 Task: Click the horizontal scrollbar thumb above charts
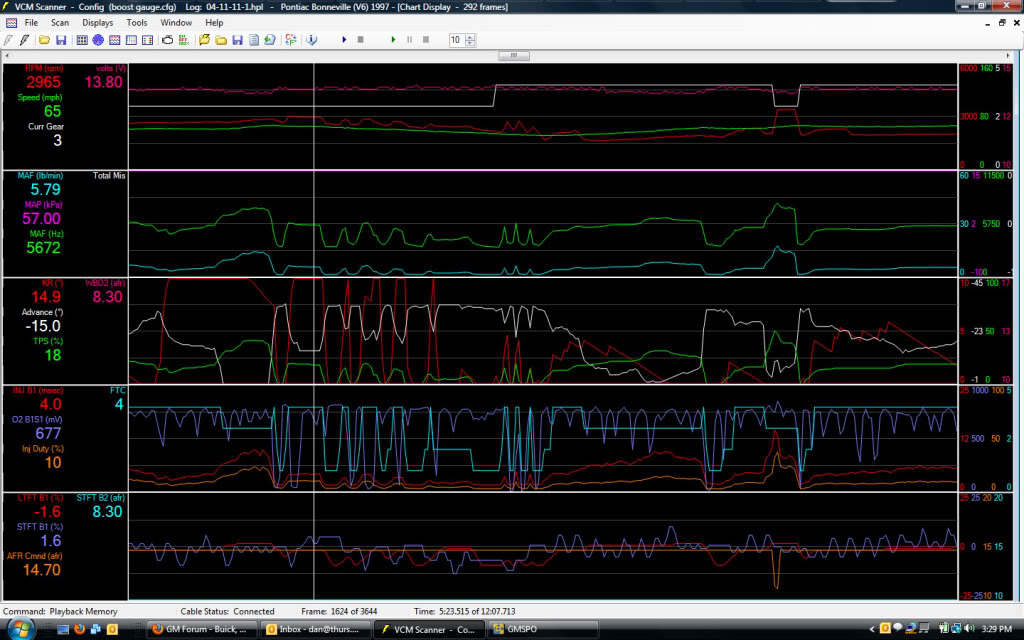tap(514, 56)
